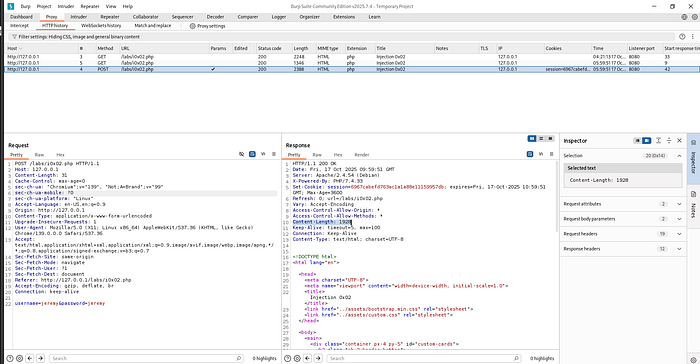Click the Response panel search field
The width and height of the screenshot is (700, 364).
tap(424, 358)
